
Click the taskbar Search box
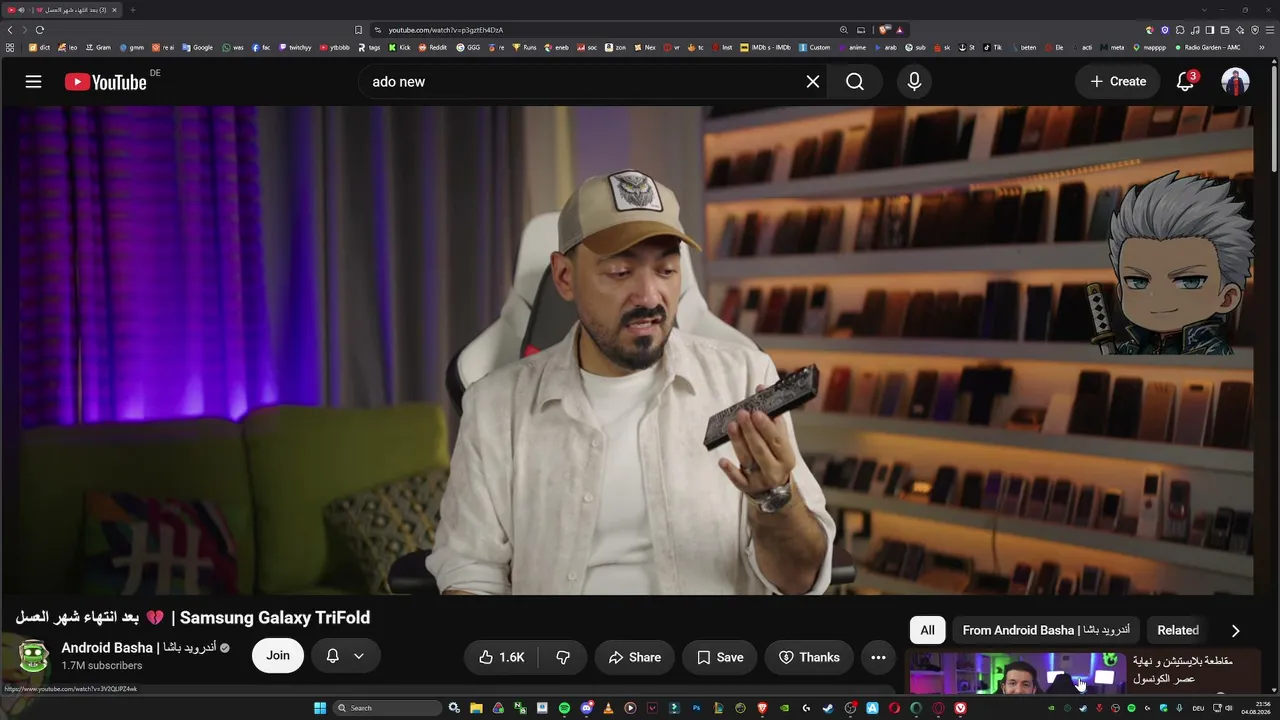(x=387, y=708)
